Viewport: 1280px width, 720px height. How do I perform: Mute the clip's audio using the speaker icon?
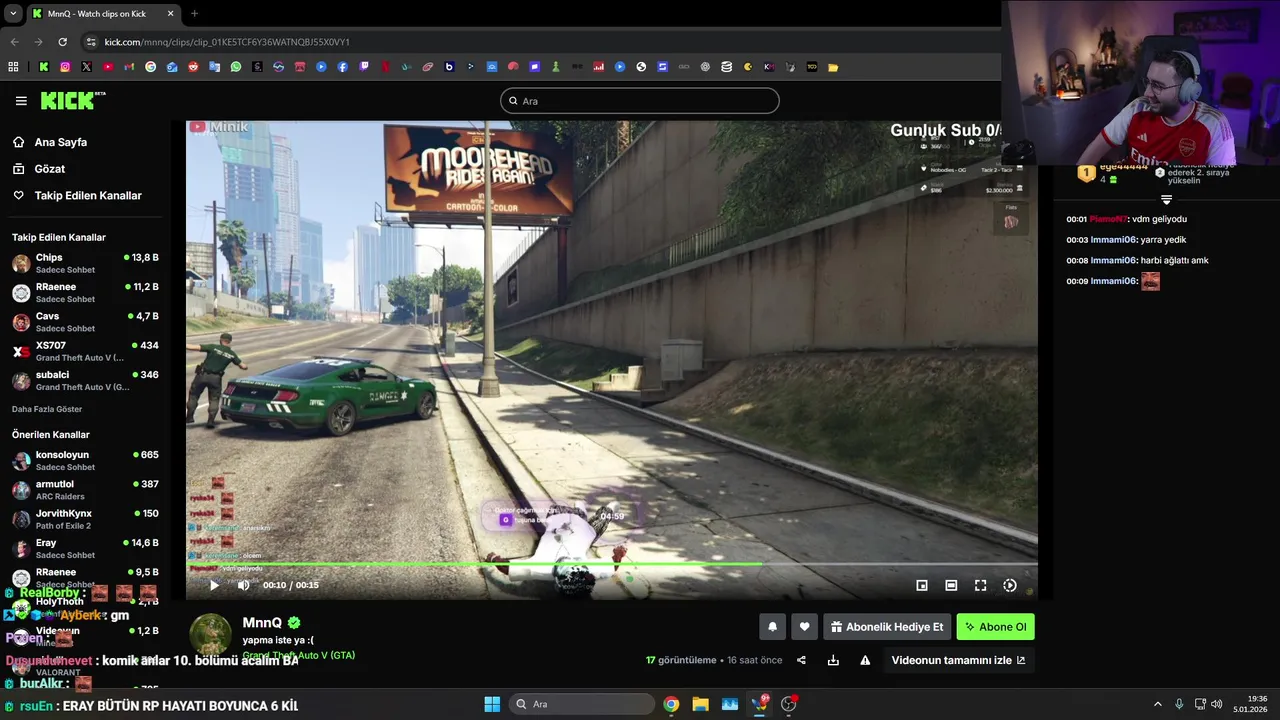pos(243,585)
